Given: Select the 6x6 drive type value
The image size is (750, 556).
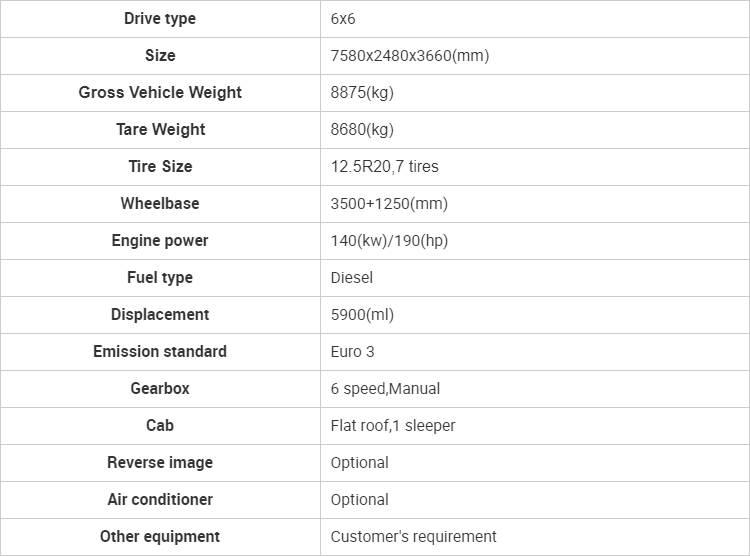Looking at the screenshot, I should (342, 19).
